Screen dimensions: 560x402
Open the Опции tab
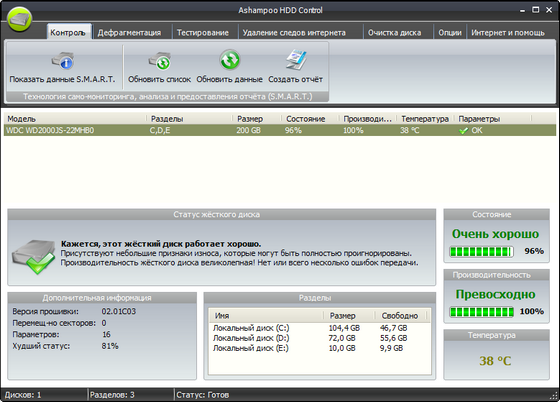pos(450,32)
